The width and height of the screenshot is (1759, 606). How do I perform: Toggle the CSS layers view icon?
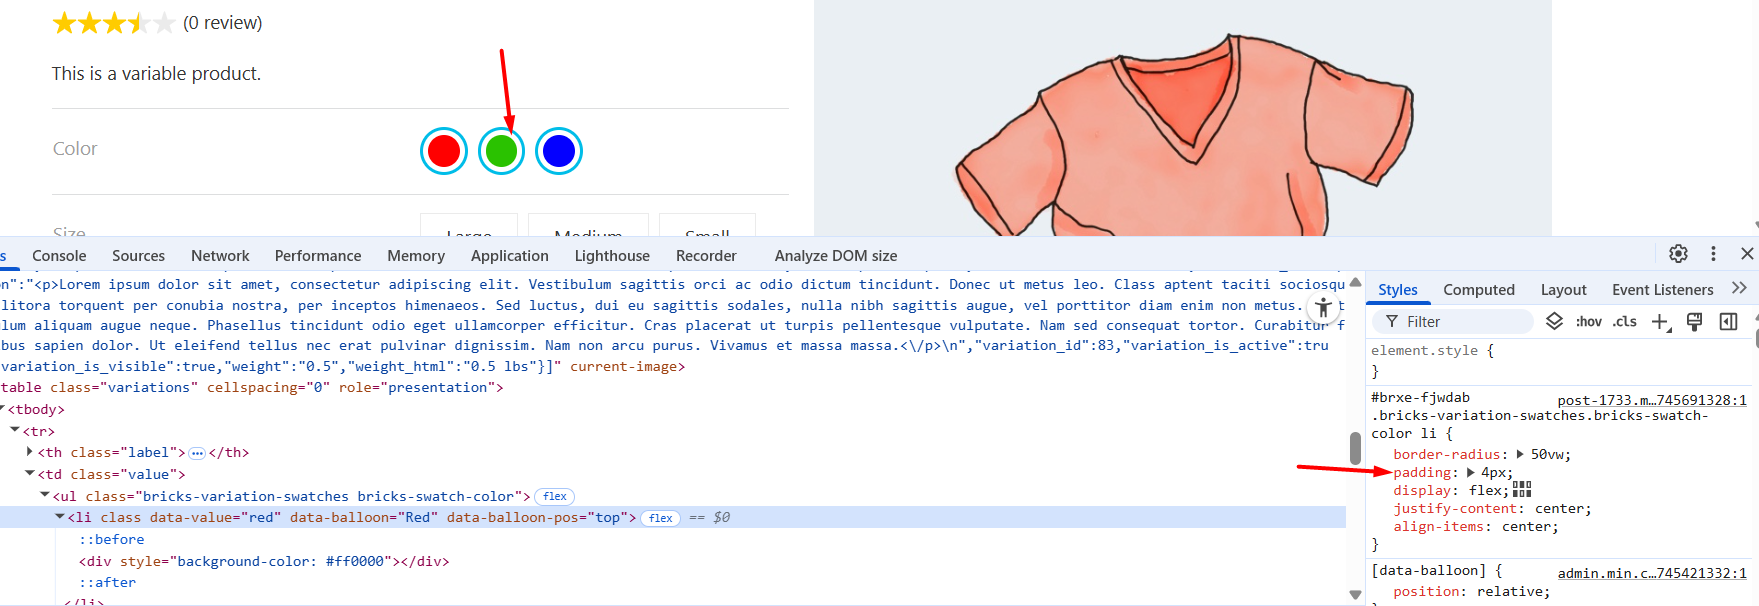(1554, 321)
